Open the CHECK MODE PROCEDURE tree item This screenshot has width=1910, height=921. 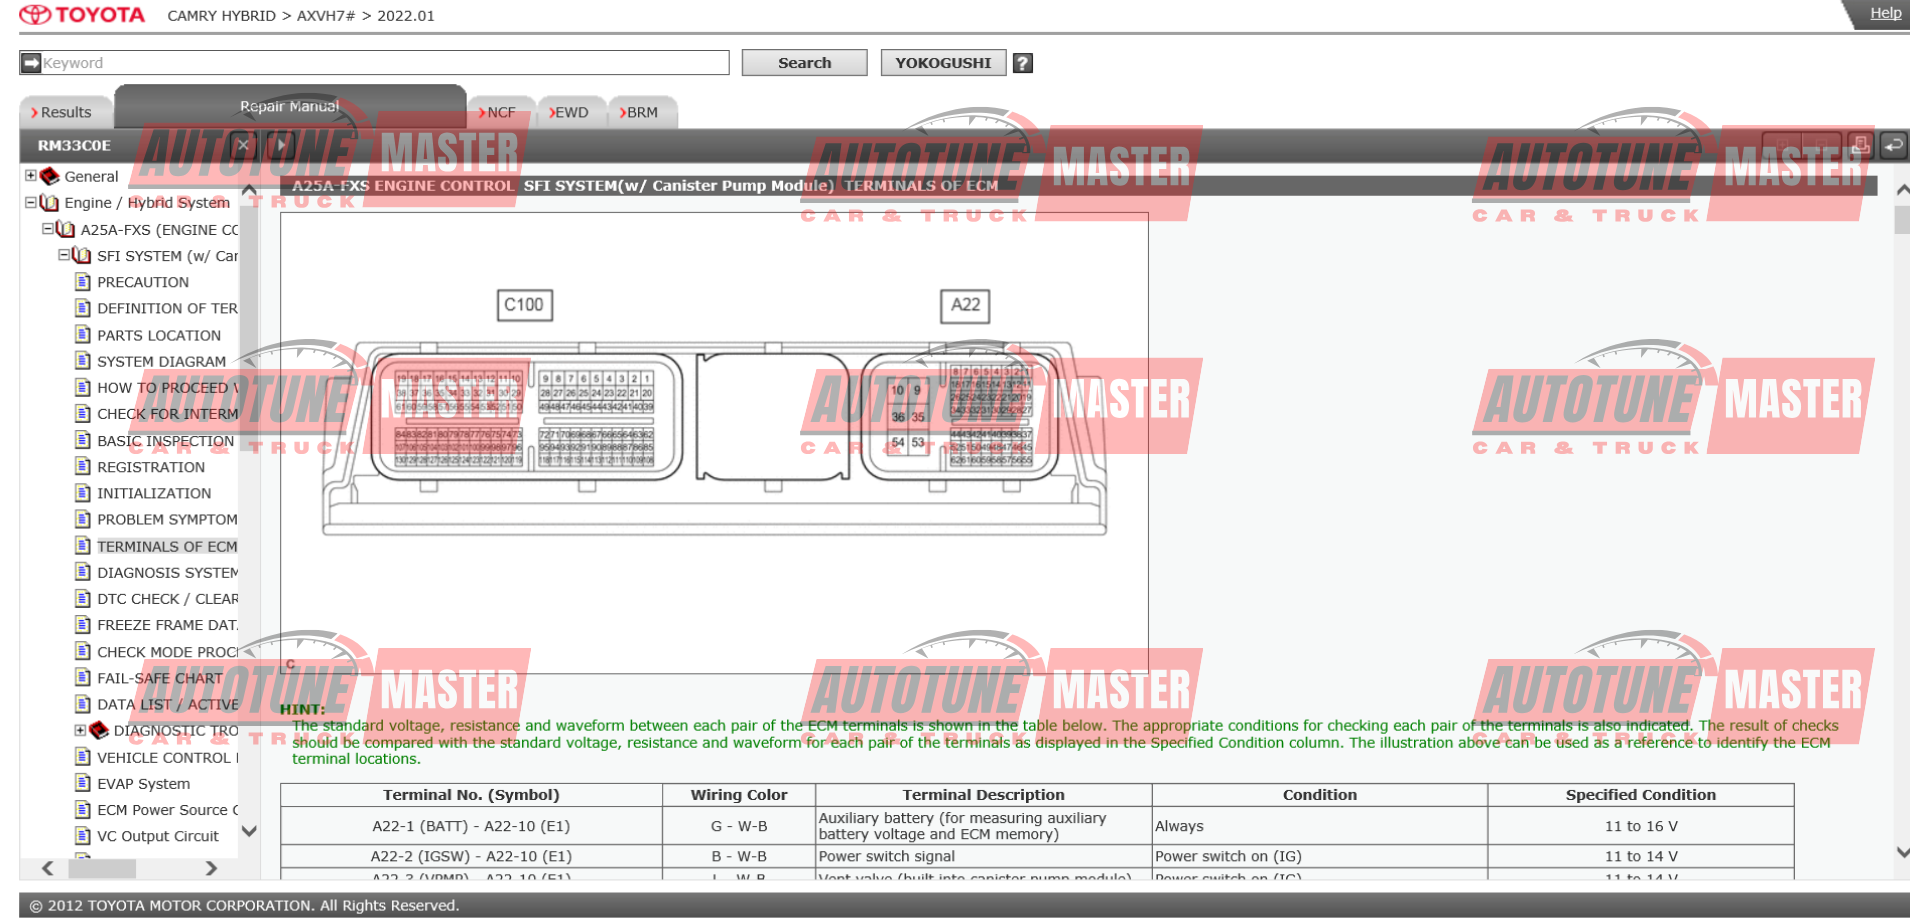167,652
